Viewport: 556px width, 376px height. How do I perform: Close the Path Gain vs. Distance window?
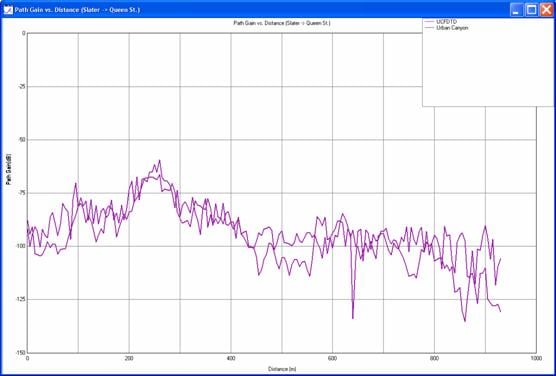tap(546, 10)
